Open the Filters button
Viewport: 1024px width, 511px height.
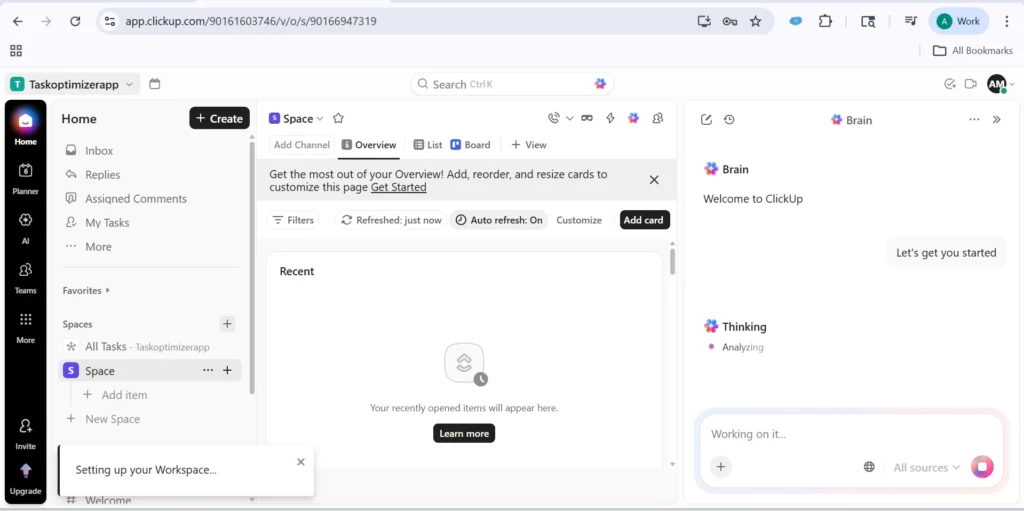[x=293, y=220]
